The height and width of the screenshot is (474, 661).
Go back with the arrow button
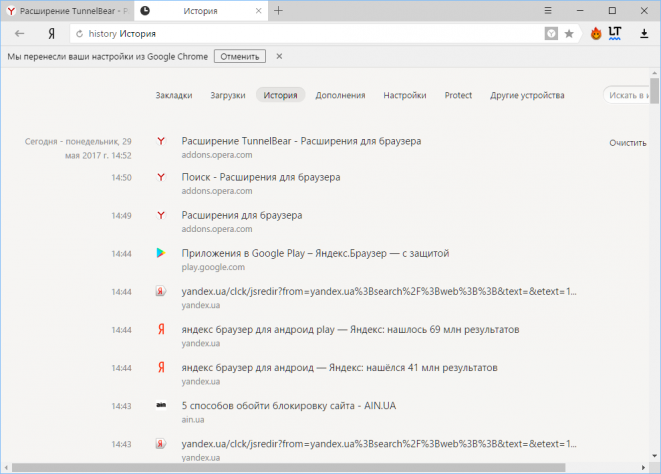[x=19, y=34]
